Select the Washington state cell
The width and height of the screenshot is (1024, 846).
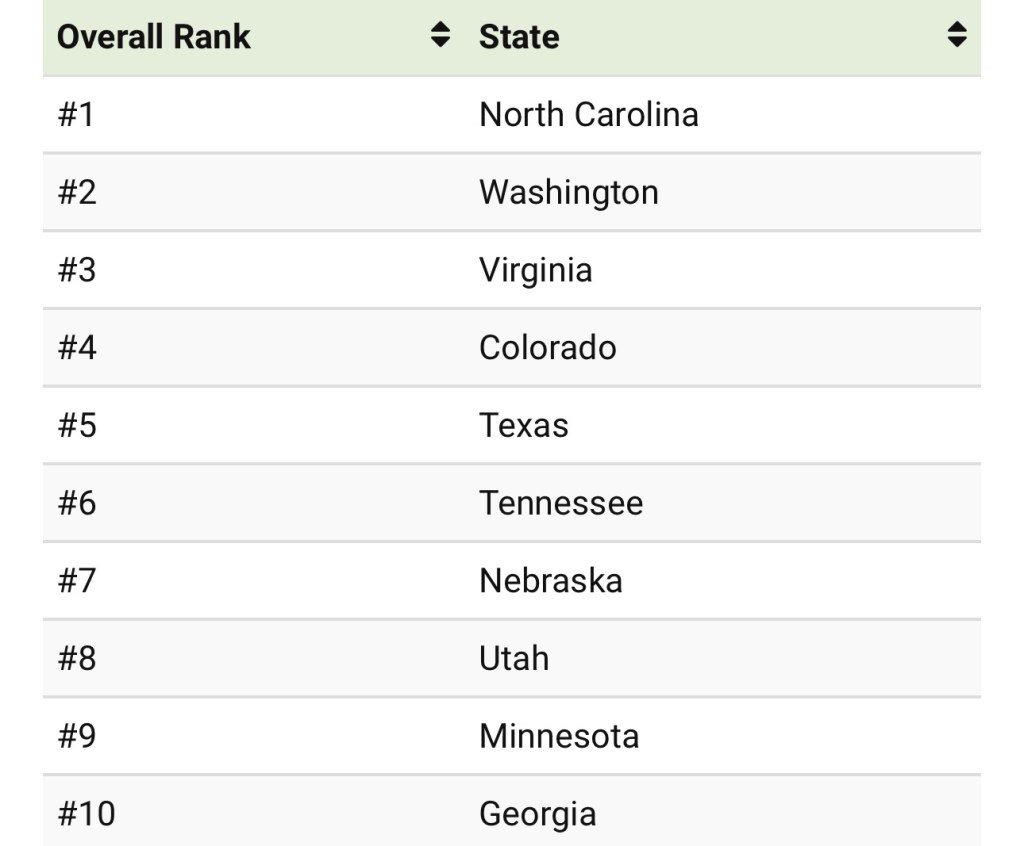[x=568, y=192]
